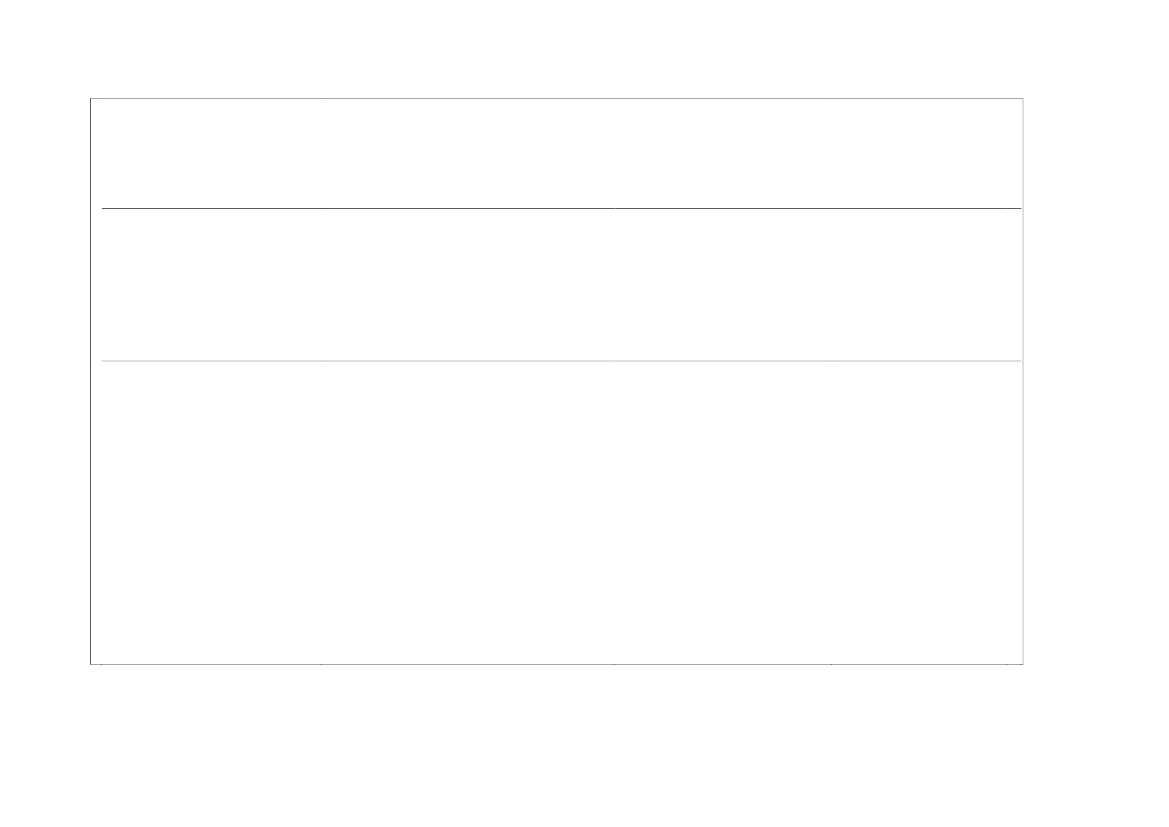
Task: Select the blank region between the two horizontal lines
Action: (557, 285)
